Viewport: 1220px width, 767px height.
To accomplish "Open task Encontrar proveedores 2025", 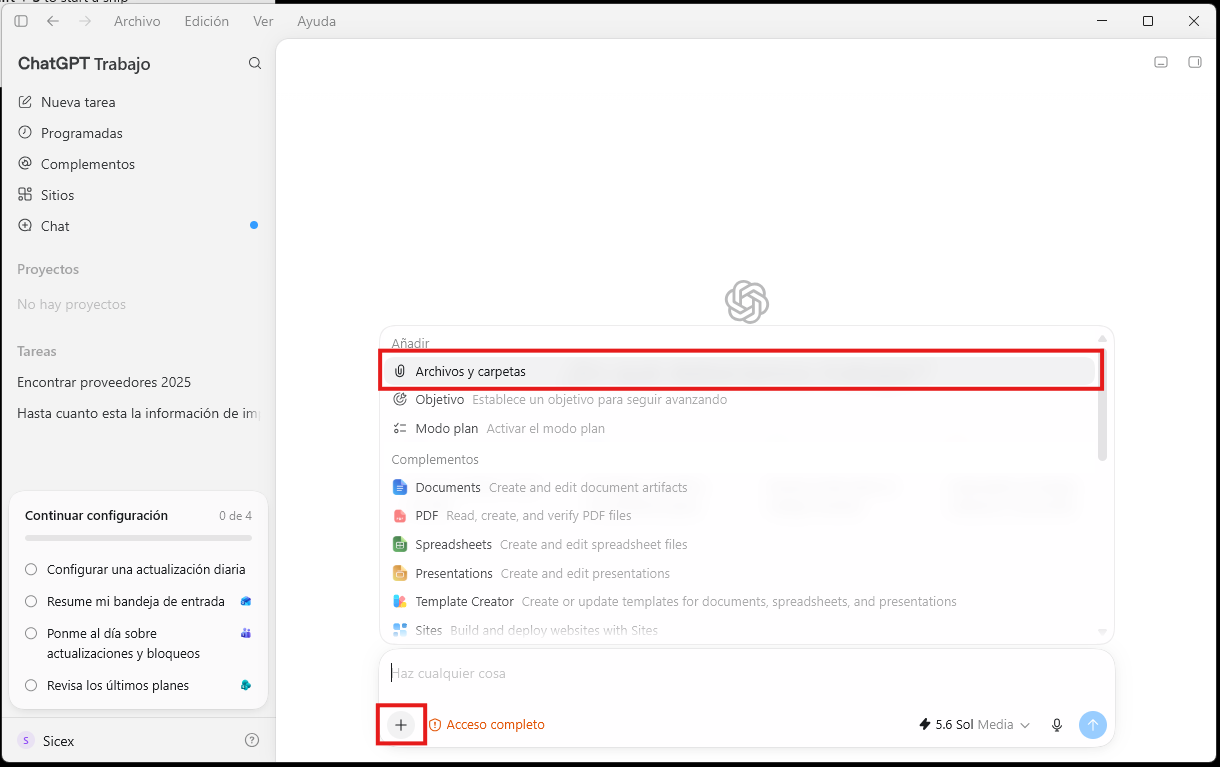I will point(104,382).
